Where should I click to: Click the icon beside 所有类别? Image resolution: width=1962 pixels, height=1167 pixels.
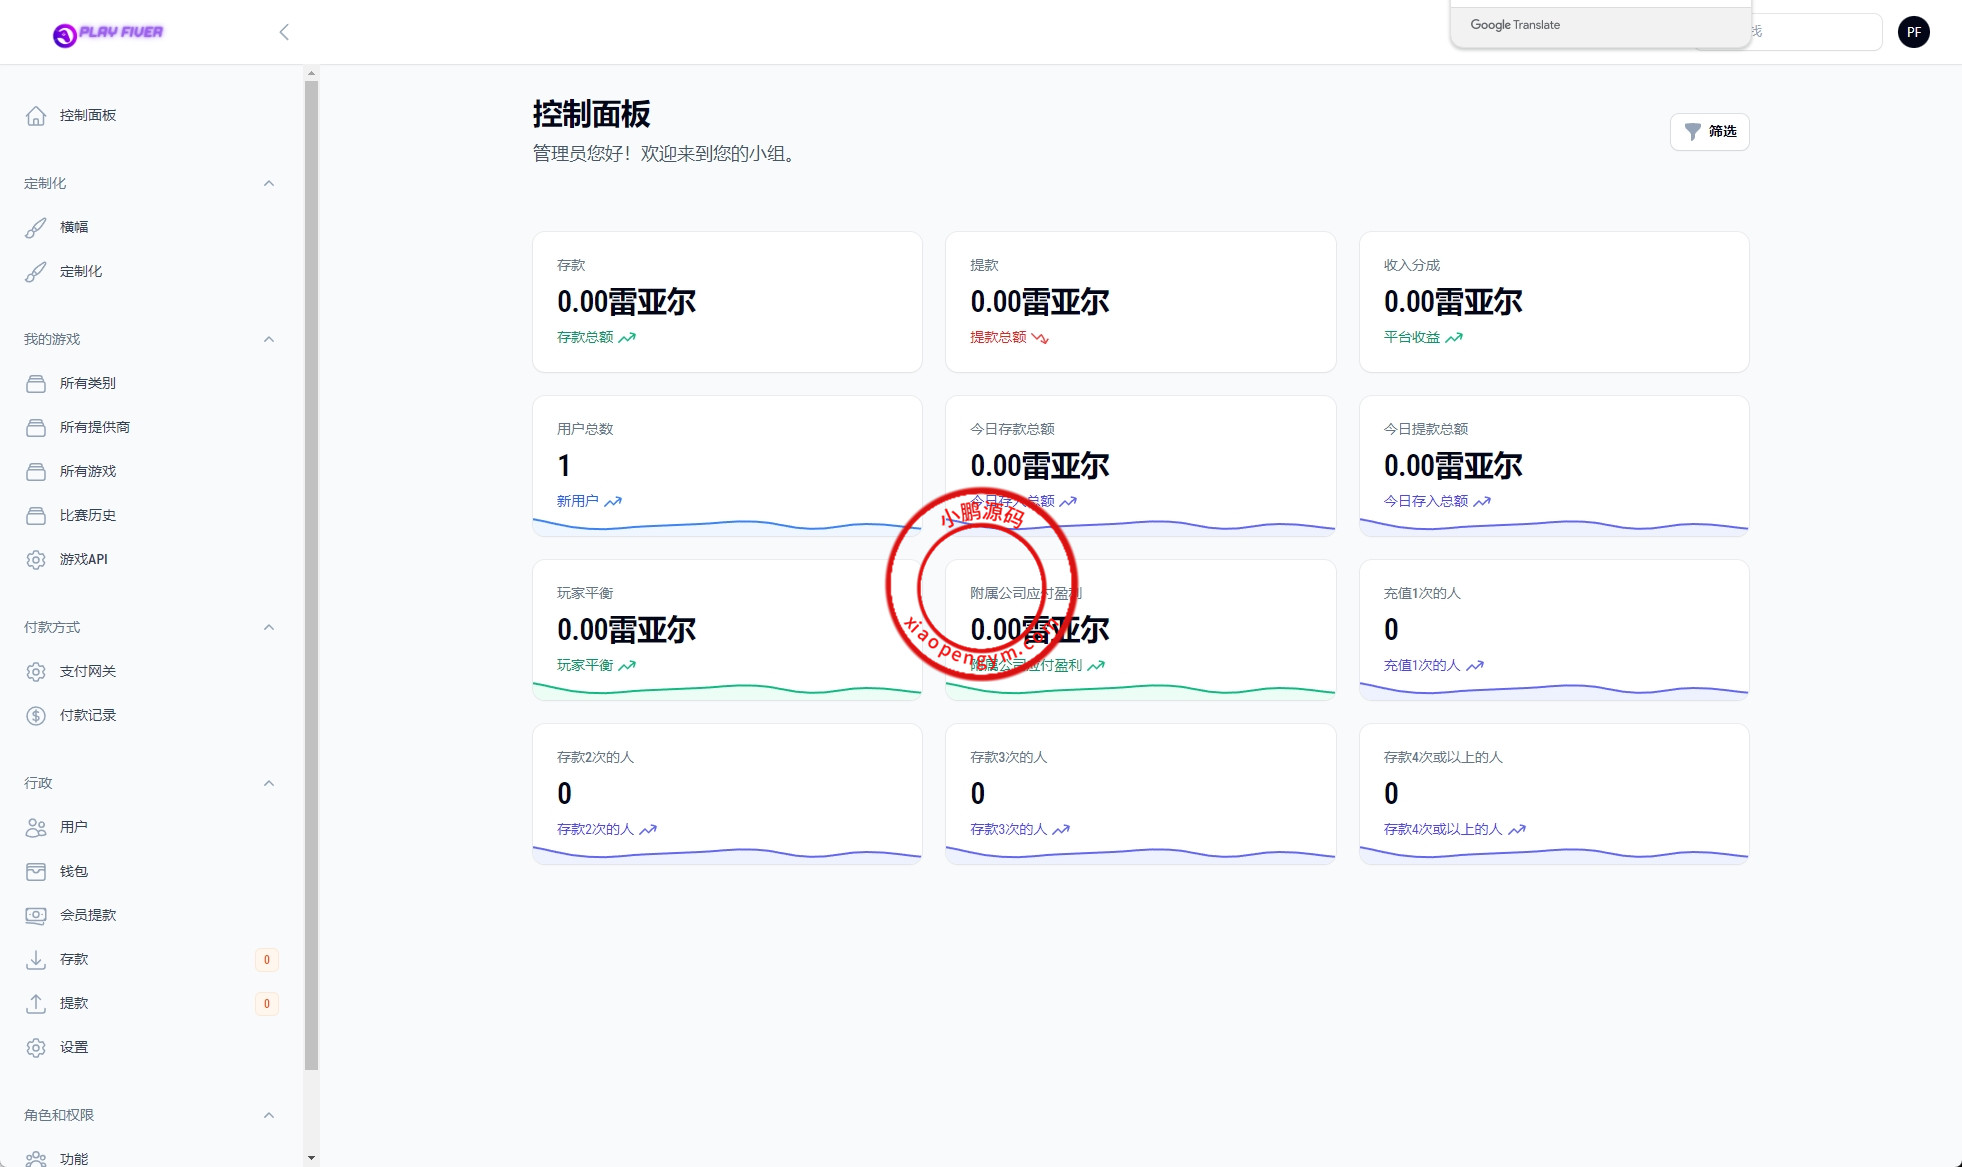36,384
